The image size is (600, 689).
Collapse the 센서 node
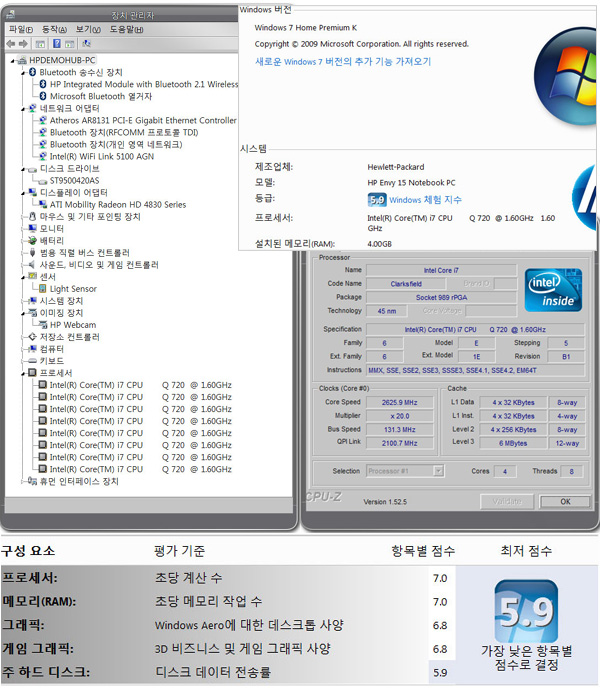(23, 277)
